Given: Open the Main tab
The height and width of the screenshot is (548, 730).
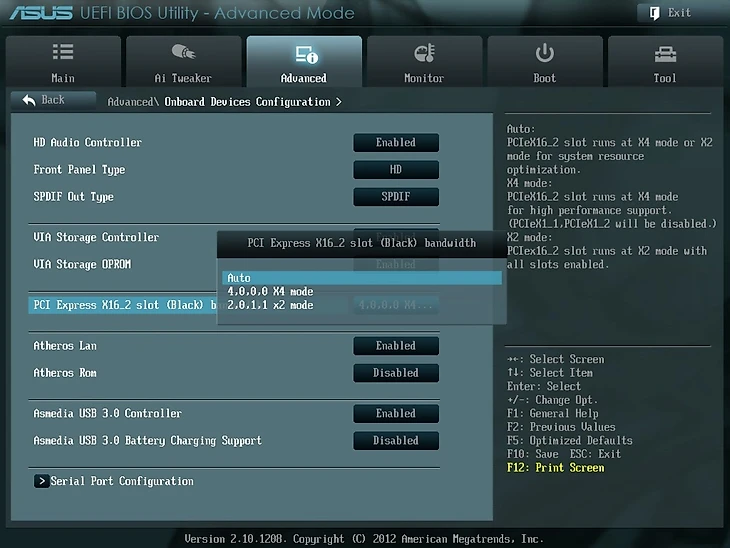Looking at the screenshot, I should (63, 61).
